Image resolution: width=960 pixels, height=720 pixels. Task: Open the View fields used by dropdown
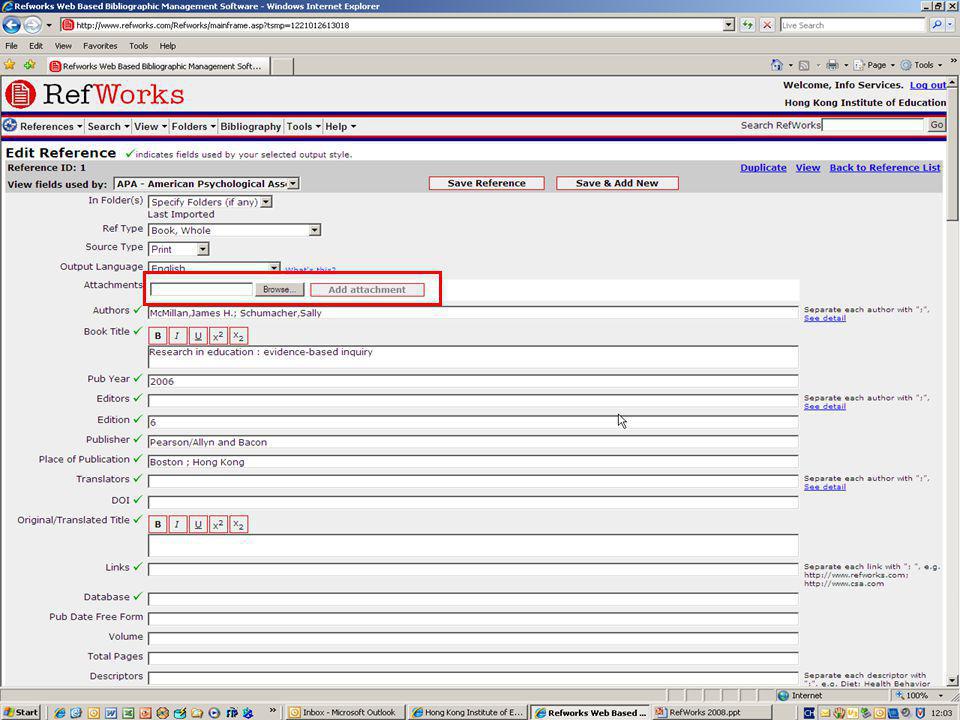pyautogui.click(x=293, y=184)
